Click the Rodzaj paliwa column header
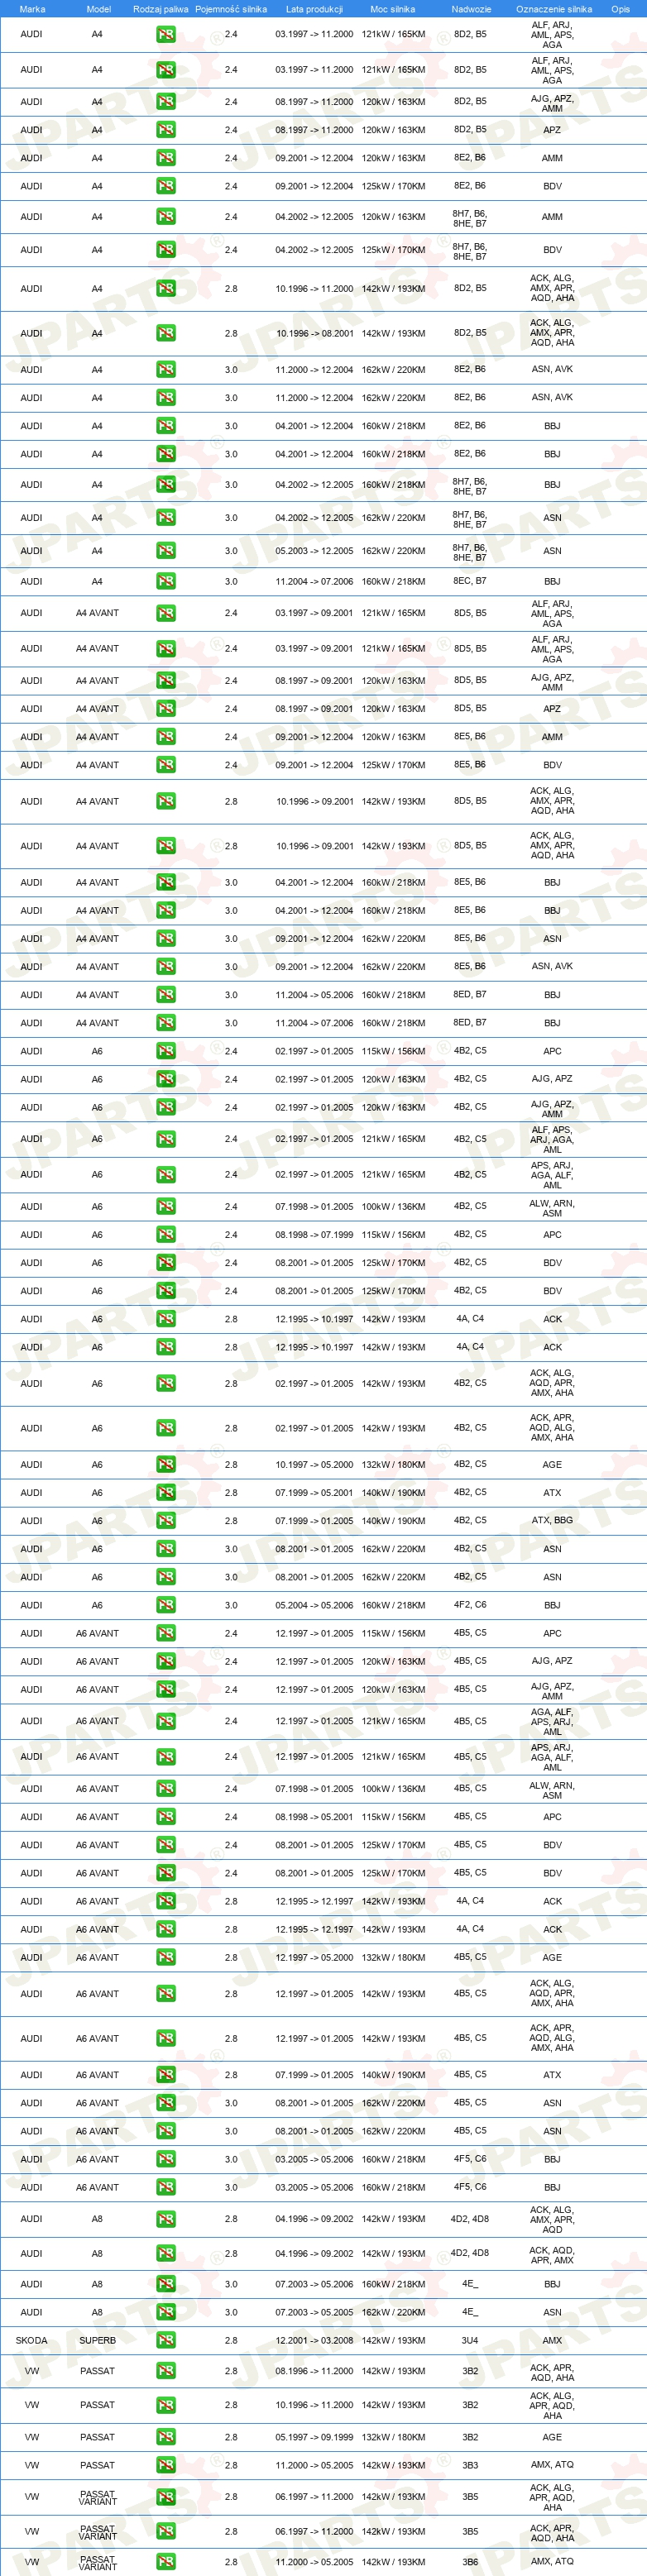 coord(160,9)
